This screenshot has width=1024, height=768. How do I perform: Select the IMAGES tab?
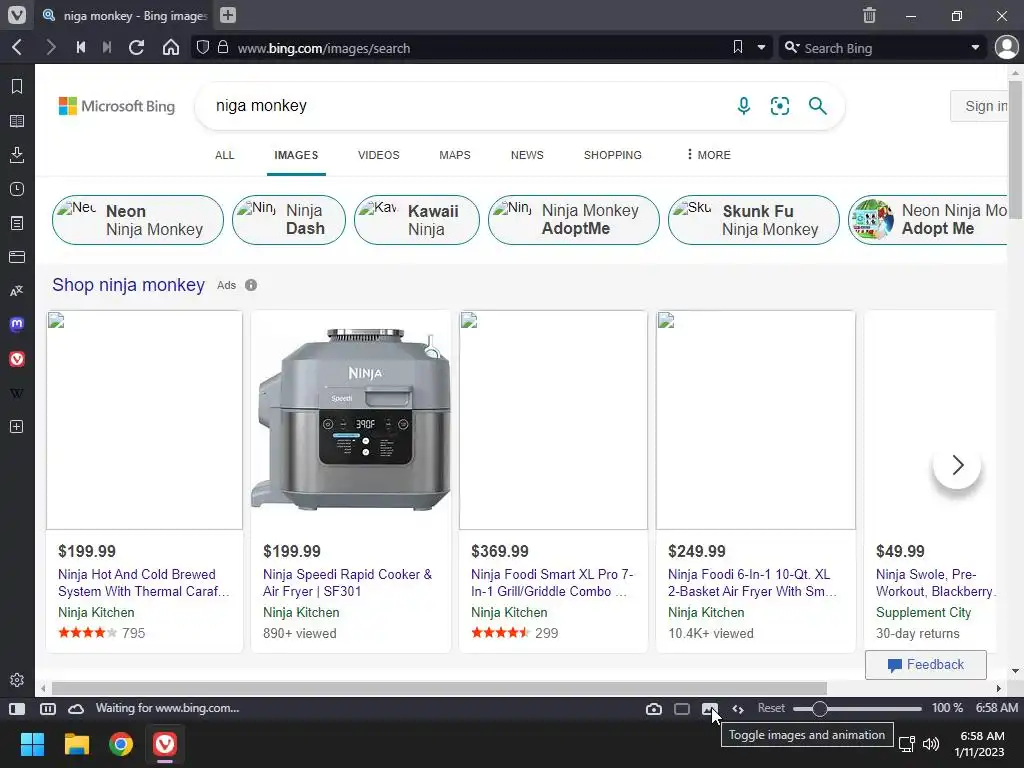tap(296, 155)
